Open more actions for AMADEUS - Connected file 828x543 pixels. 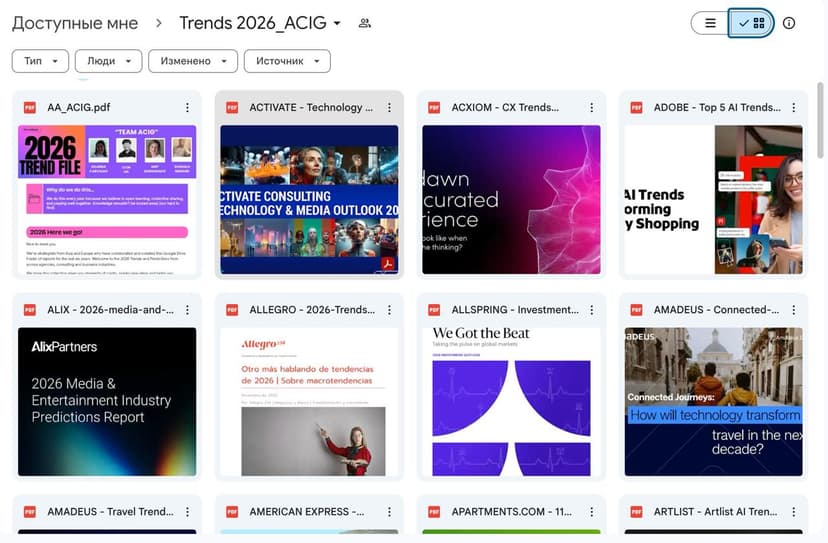pyautogui.click(x=793, y=310)
